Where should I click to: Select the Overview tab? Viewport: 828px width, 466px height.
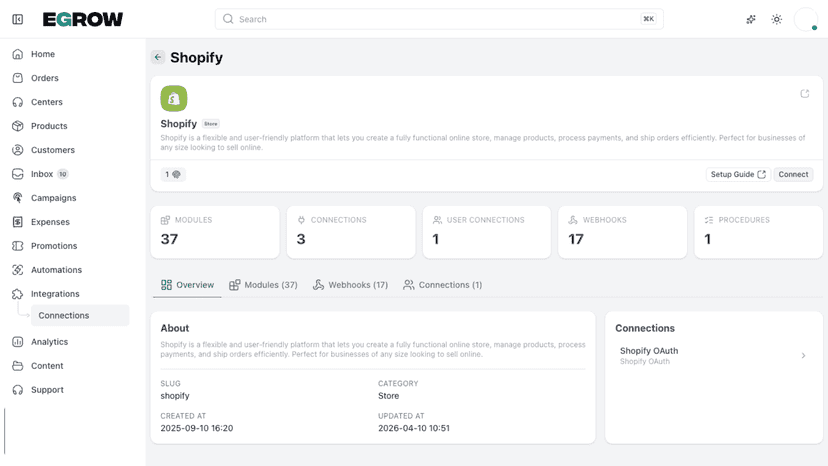[187, 285]
